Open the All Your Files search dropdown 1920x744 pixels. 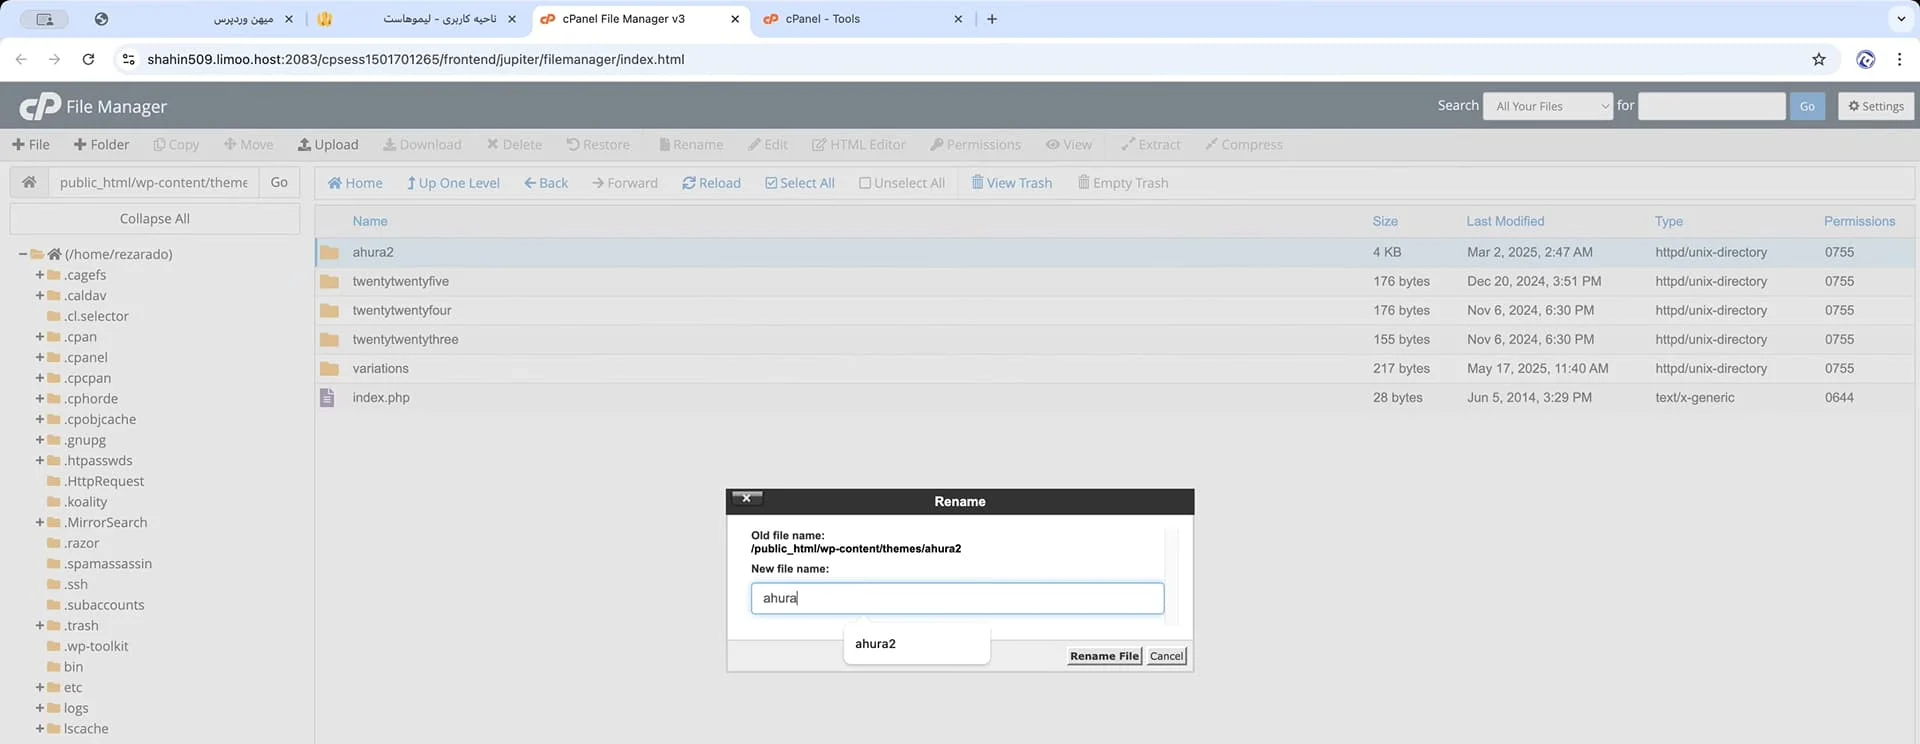[x=1547, y=106]
